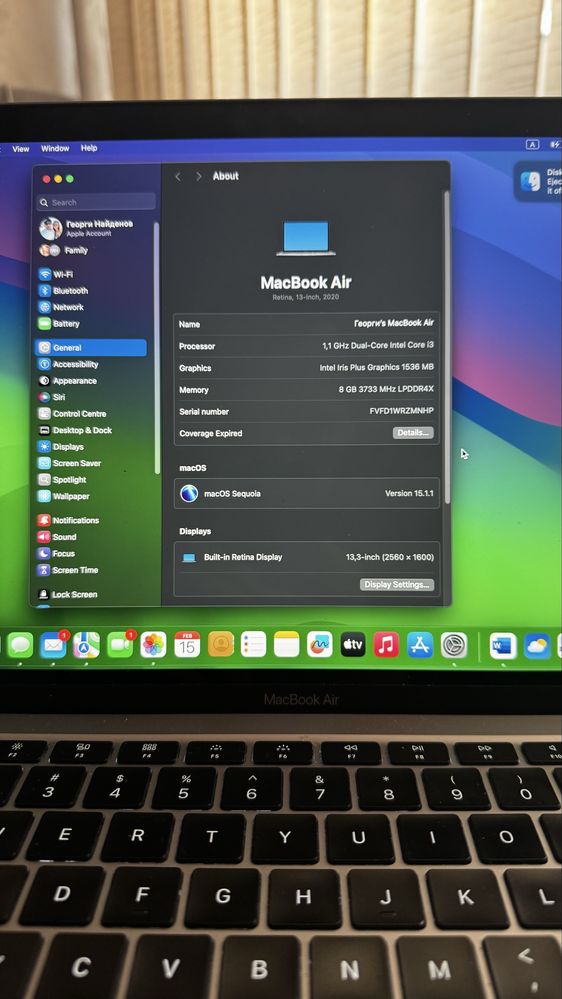Click the About pane vertical scrollbar
The image size is (562, 999).
(x=447, y=346)
